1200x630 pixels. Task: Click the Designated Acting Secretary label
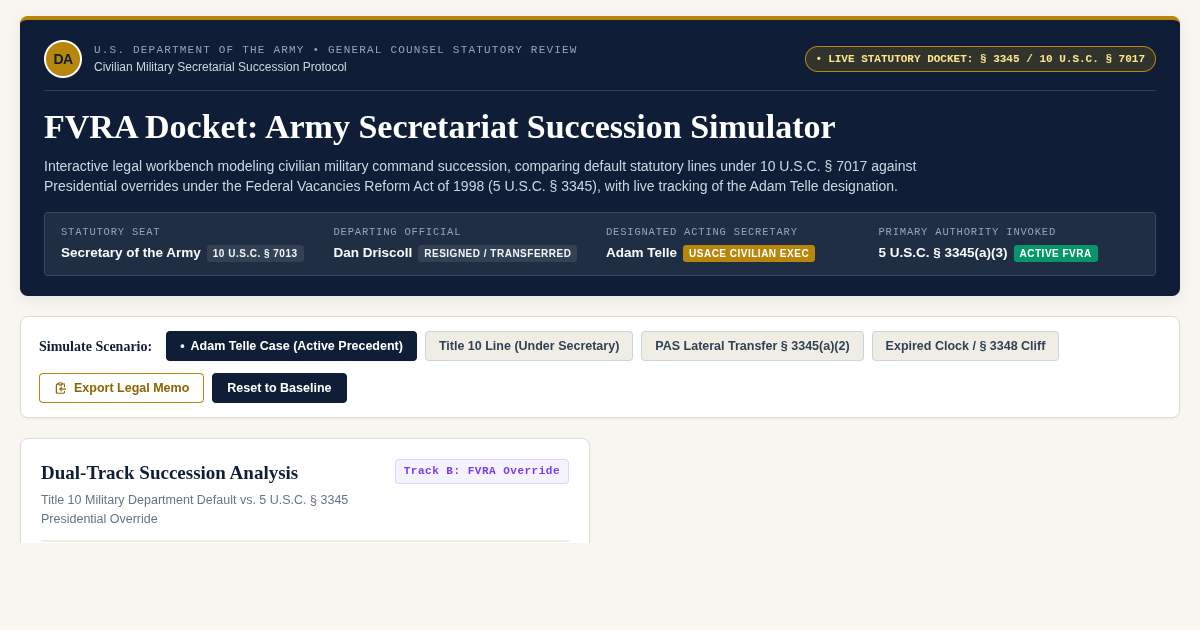point(702,232)
